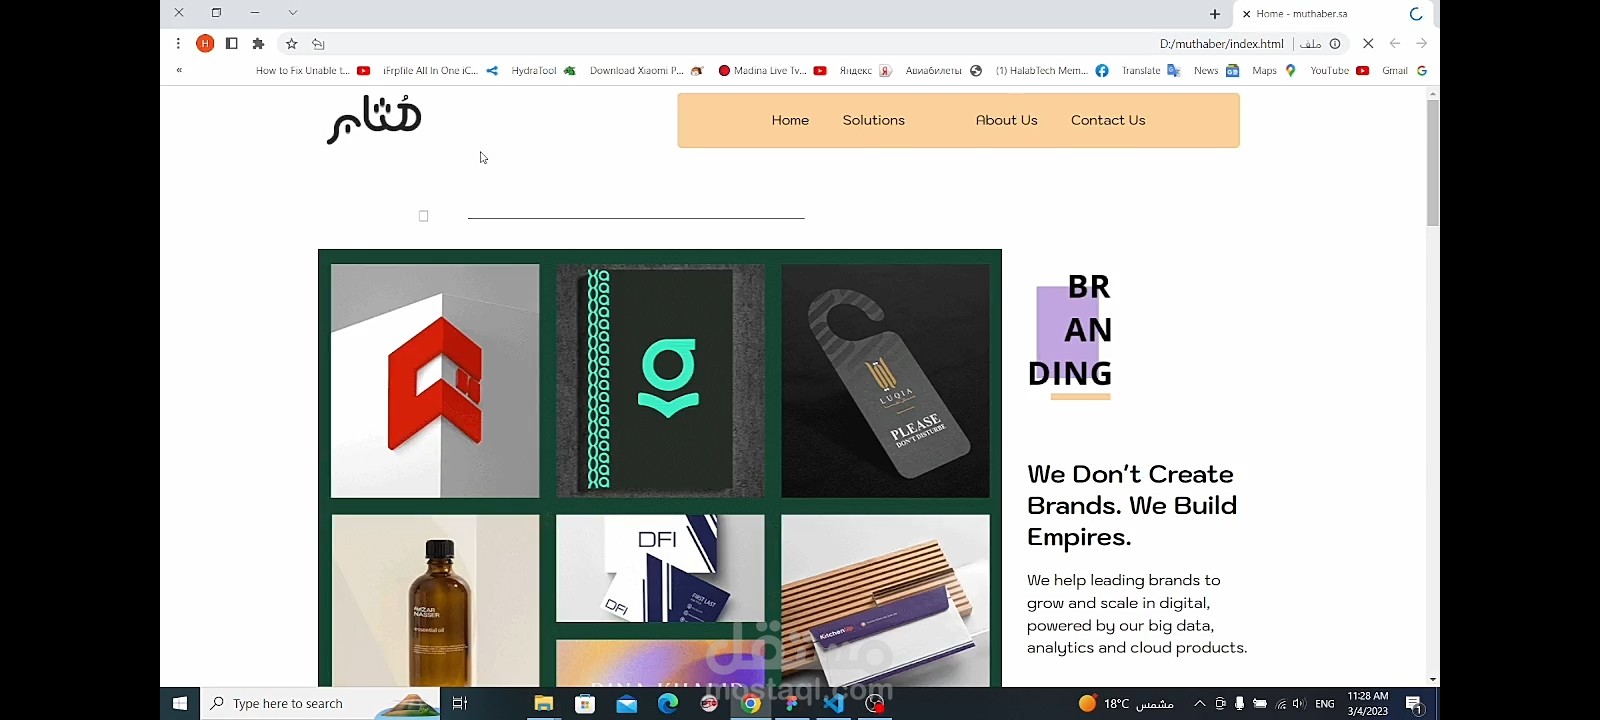The image size is (1600, 720).
Task: Open the Windows Start menu
Action: pos(180,704)
